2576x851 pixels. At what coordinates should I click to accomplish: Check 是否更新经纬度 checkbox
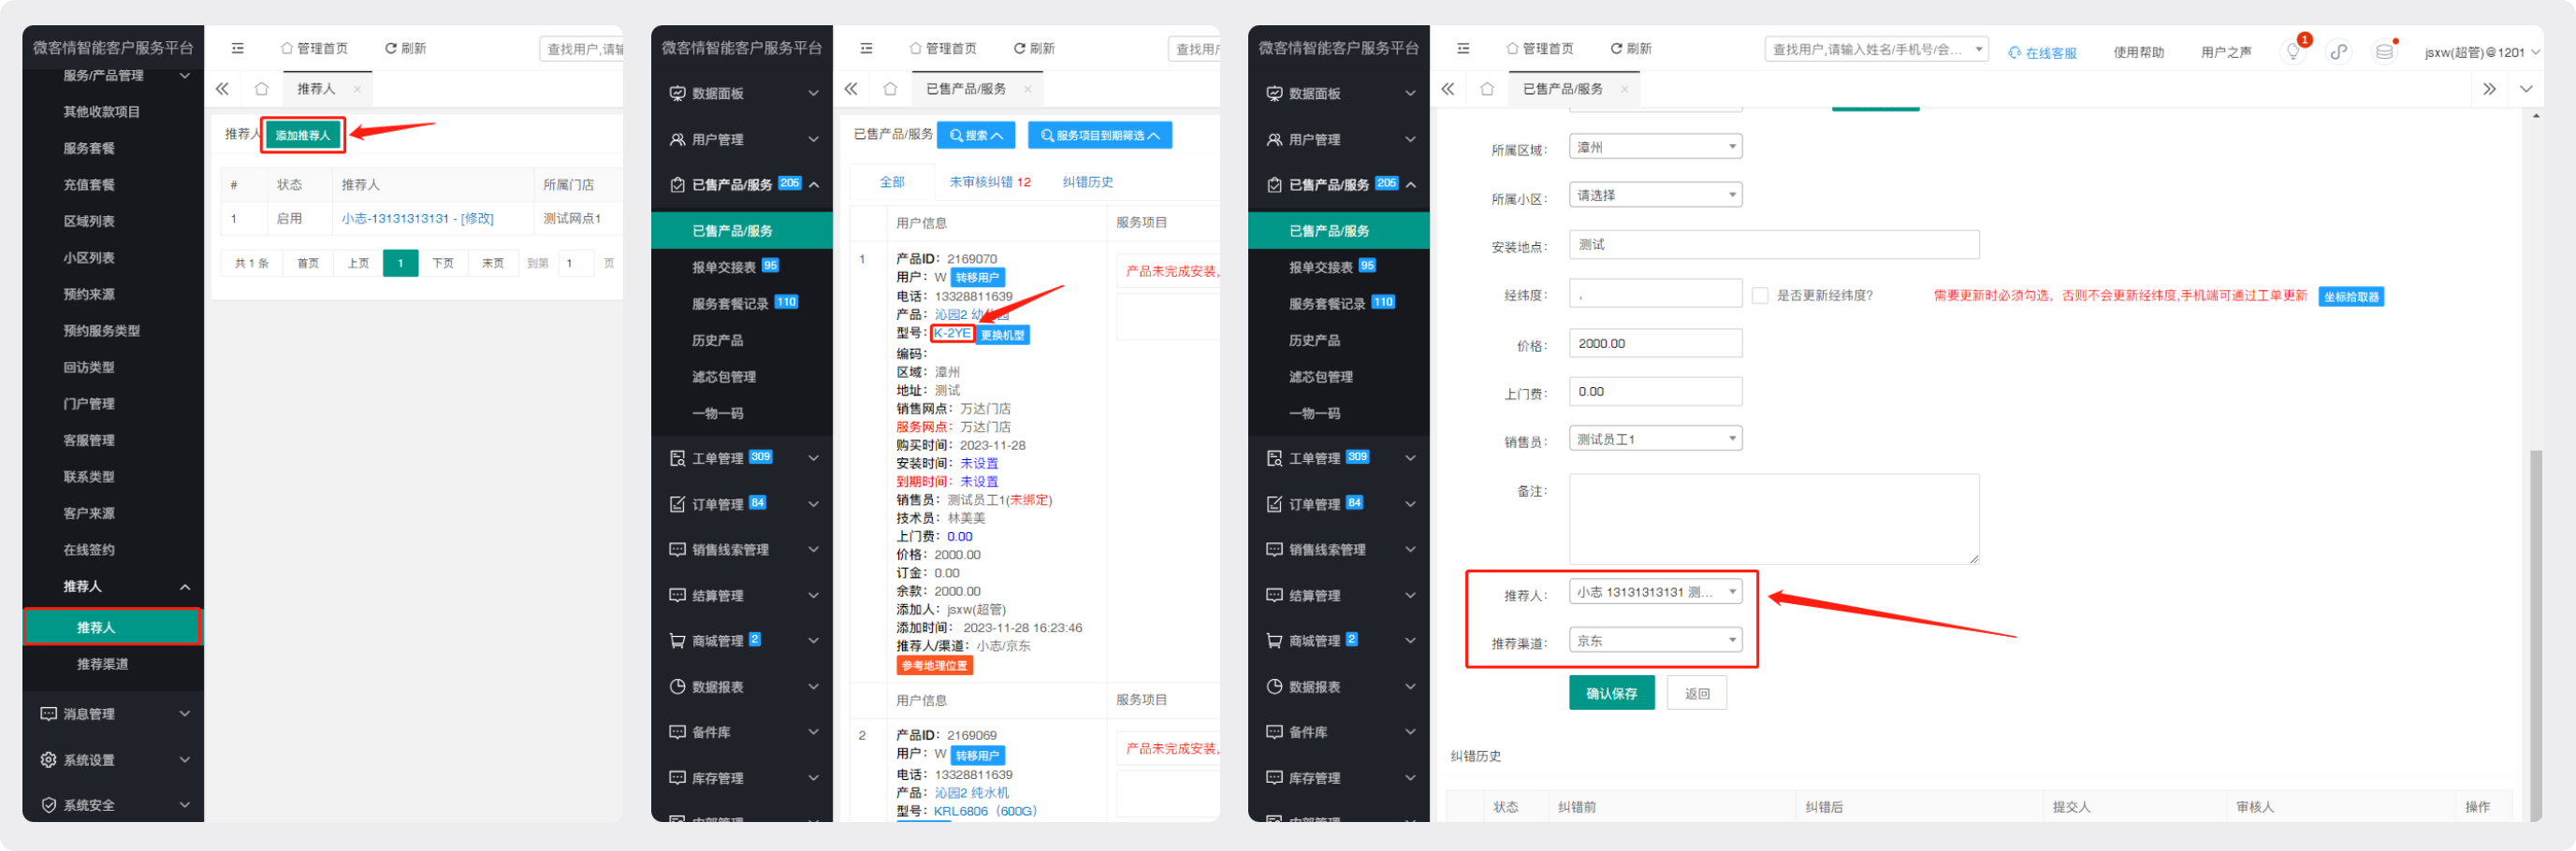(x=1760, y=295)
